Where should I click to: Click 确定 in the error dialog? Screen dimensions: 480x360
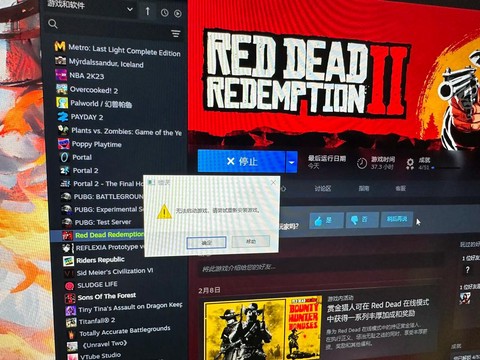click(x=206, y=243)
